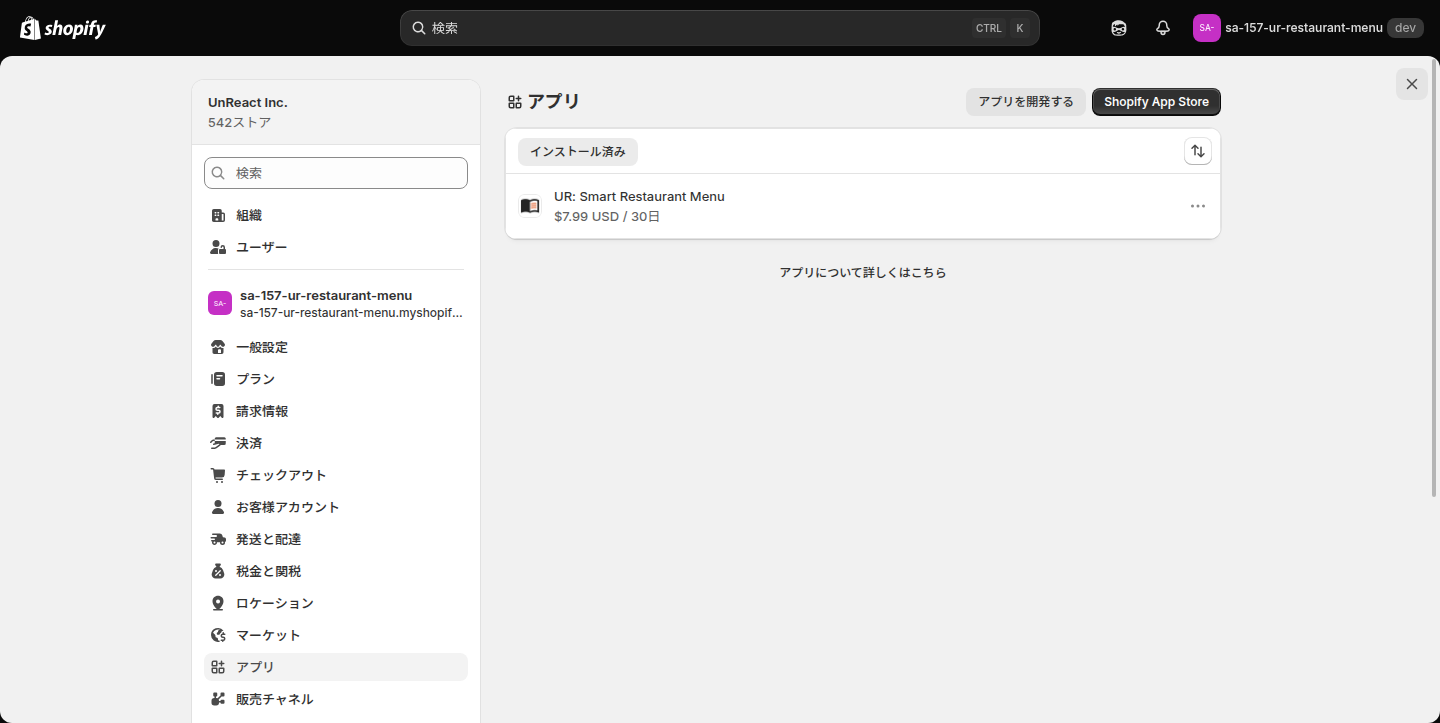This screenshot has height=723, width=1440.
Task: Click the マーケット globe icon
Action: coord(218,635)
